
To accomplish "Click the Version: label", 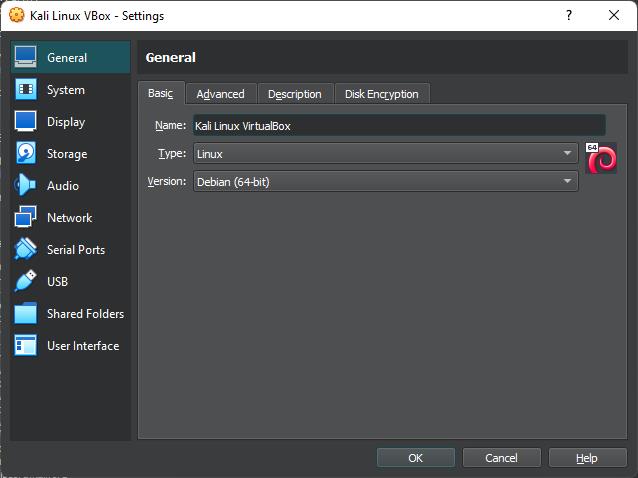I will click(x=167, y=181).
